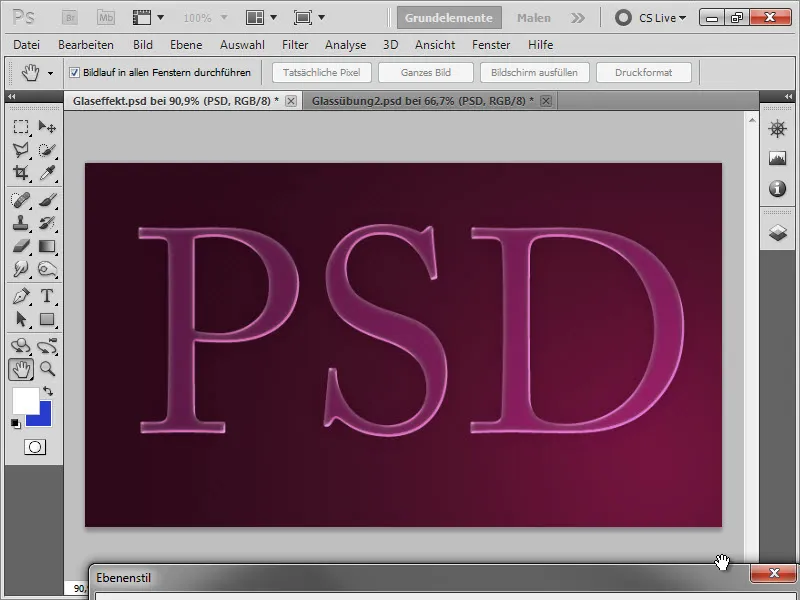Launch Adobe Bridge
The image size is (800, 600).
coord(70,18)
